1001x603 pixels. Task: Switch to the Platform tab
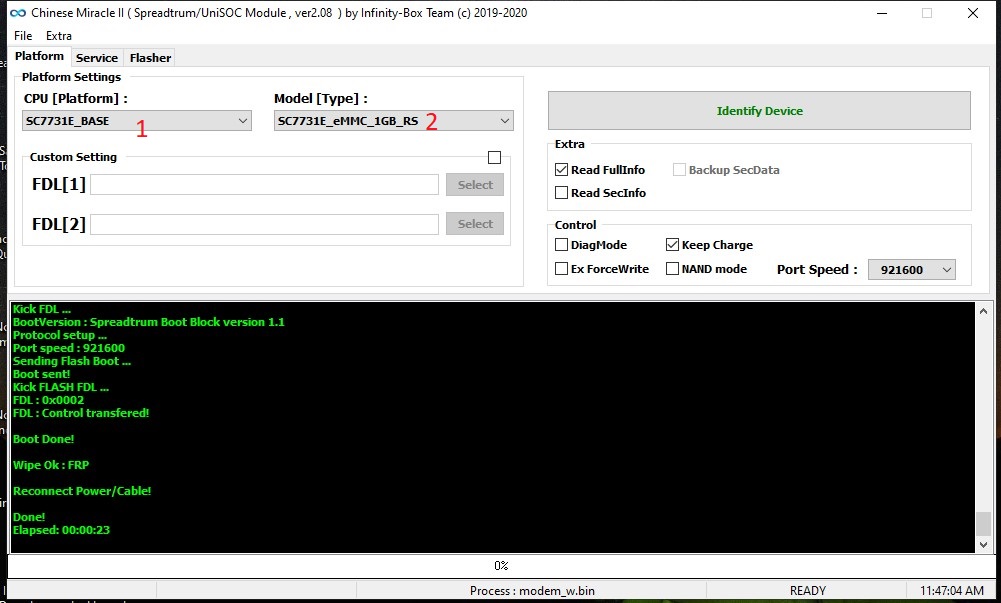[x=40, y=56]
